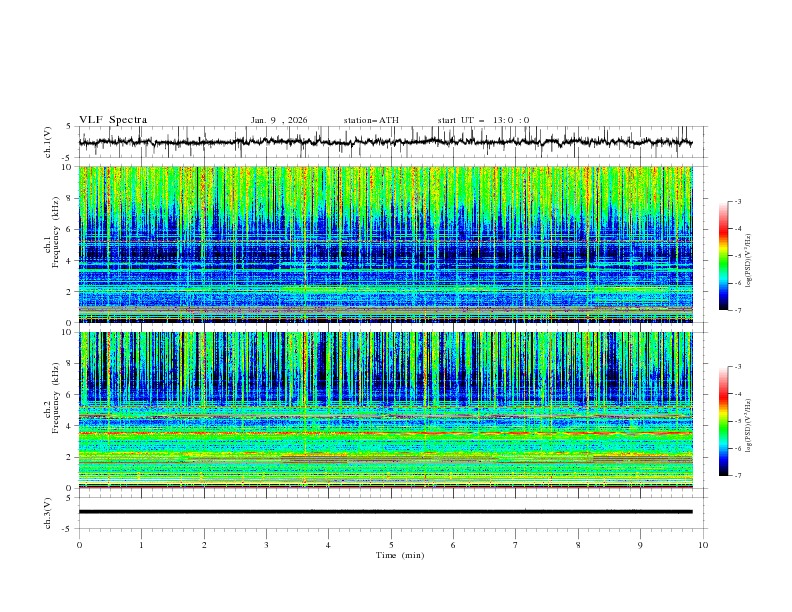Click time axis tick label "6"
The width and height of the screenshot is (792, 612).
point(453,545)
